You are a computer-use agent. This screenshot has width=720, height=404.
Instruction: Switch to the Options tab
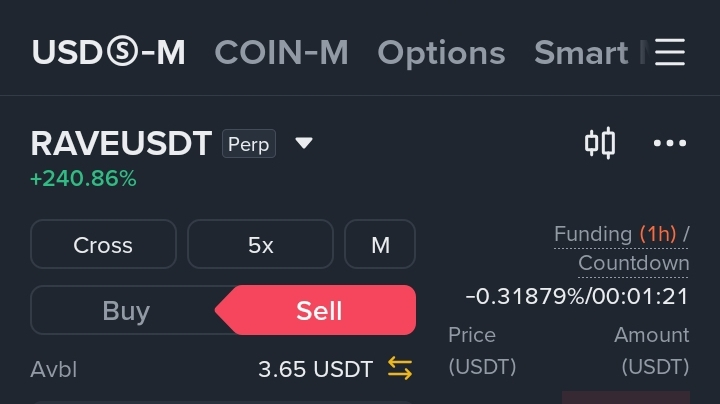441,53
